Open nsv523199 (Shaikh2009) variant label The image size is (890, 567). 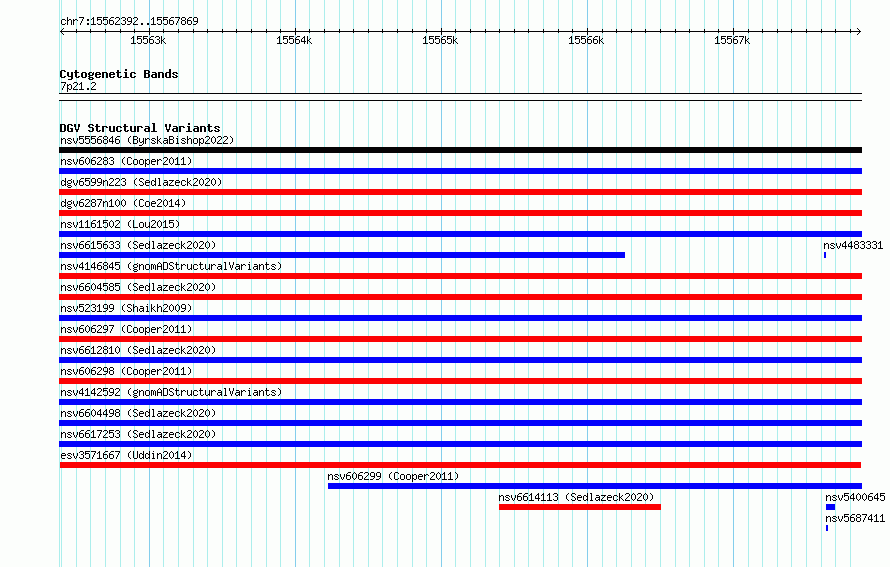(126, 308)
